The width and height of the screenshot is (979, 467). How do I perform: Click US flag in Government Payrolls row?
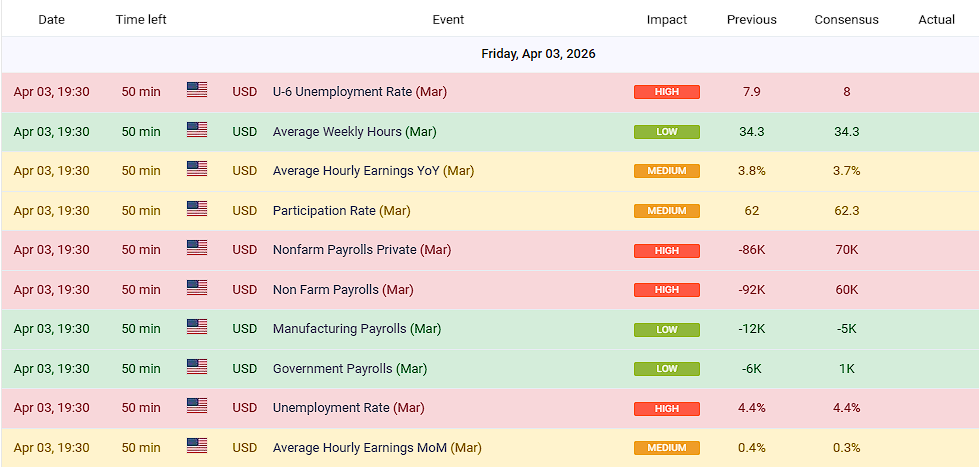tap(197, 367)
